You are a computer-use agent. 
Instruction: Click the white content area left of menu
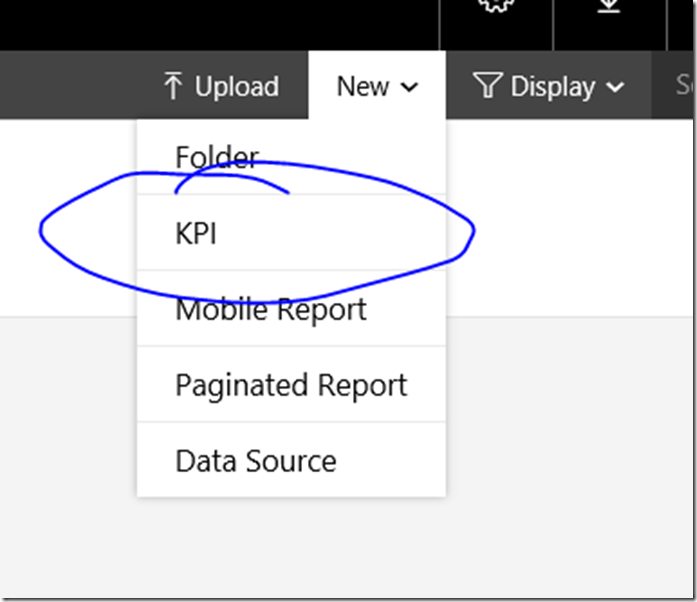pos(68,280)
